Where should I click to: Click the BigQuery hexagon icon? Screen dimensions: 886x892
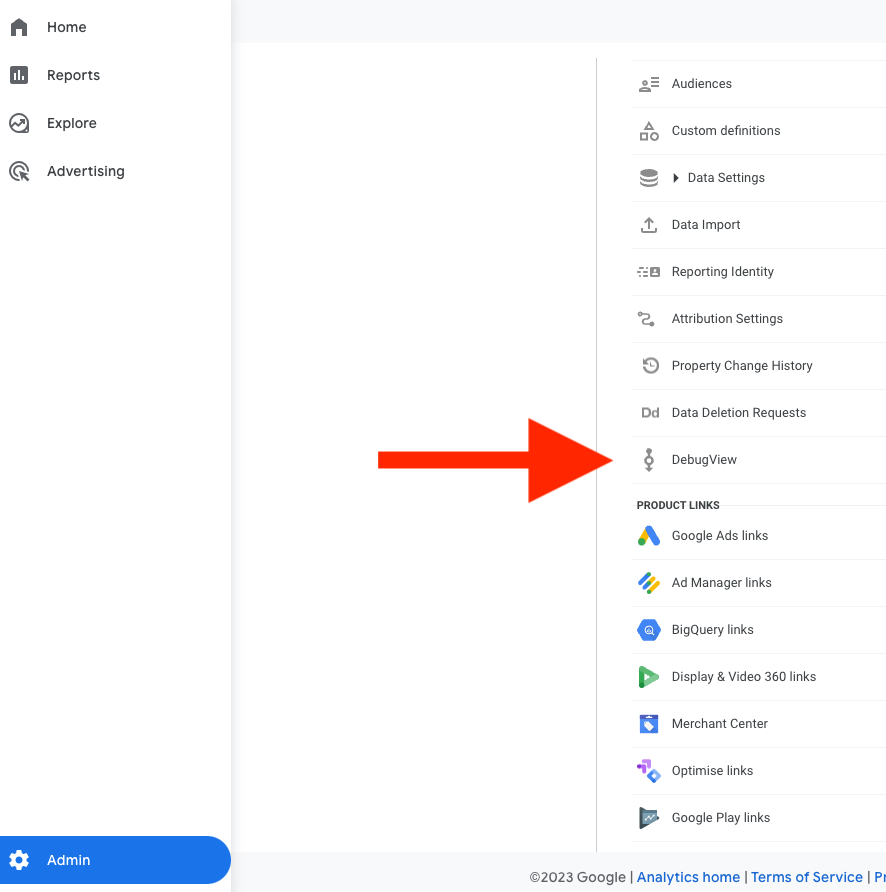click(x=649, y=630)
